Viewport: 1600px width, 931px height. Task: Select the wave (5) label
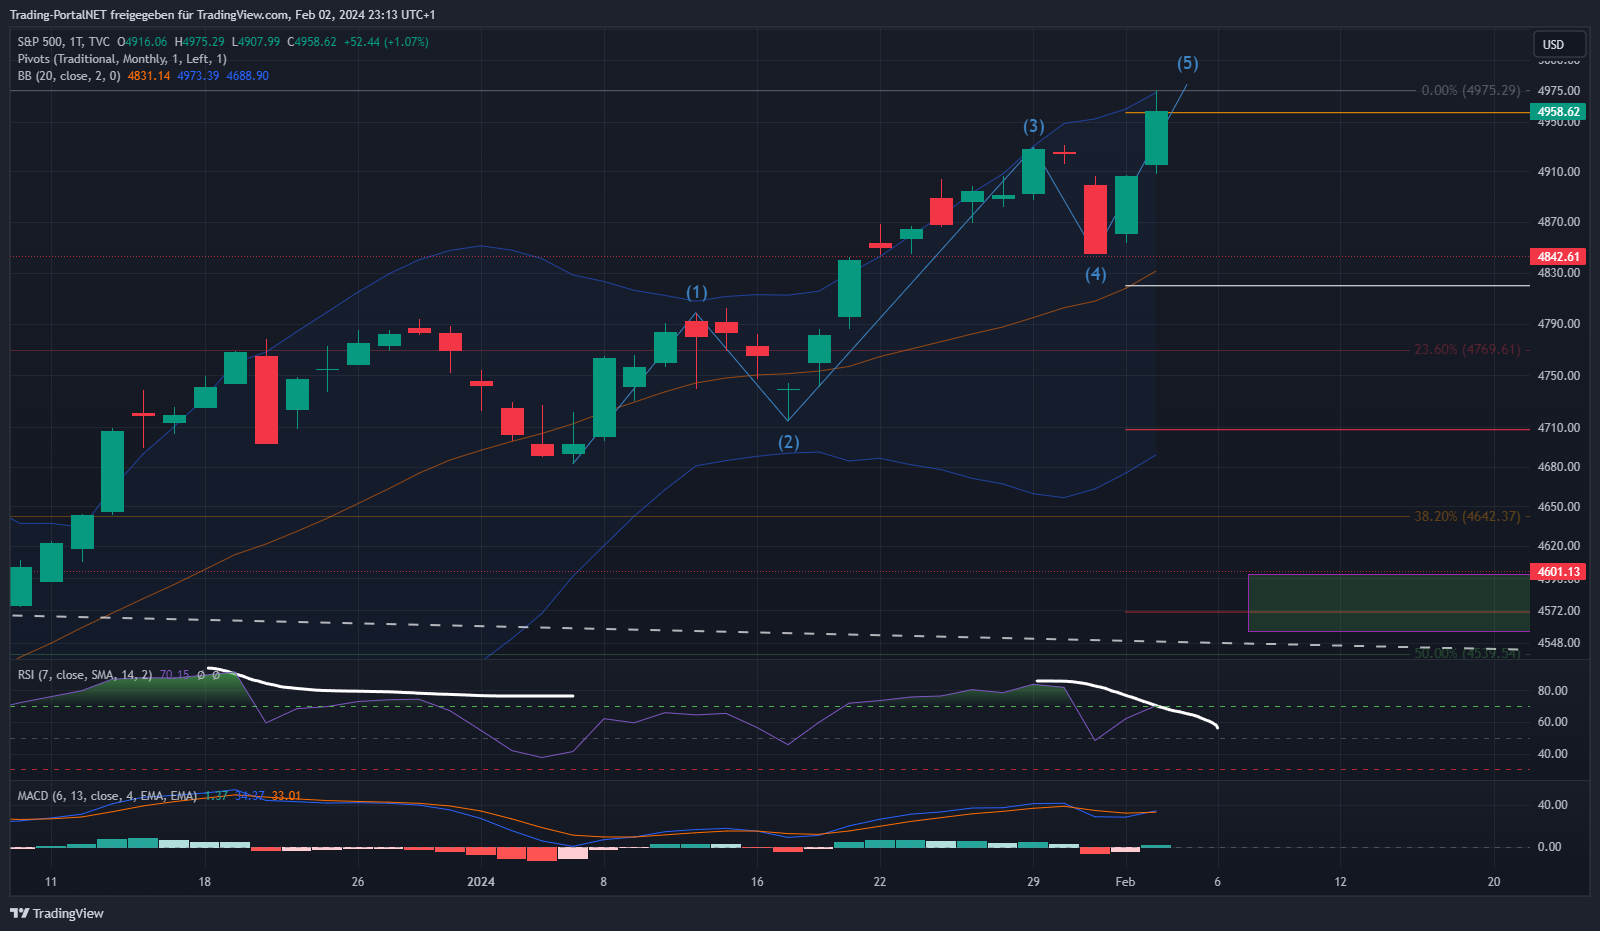click(1187, 63)
